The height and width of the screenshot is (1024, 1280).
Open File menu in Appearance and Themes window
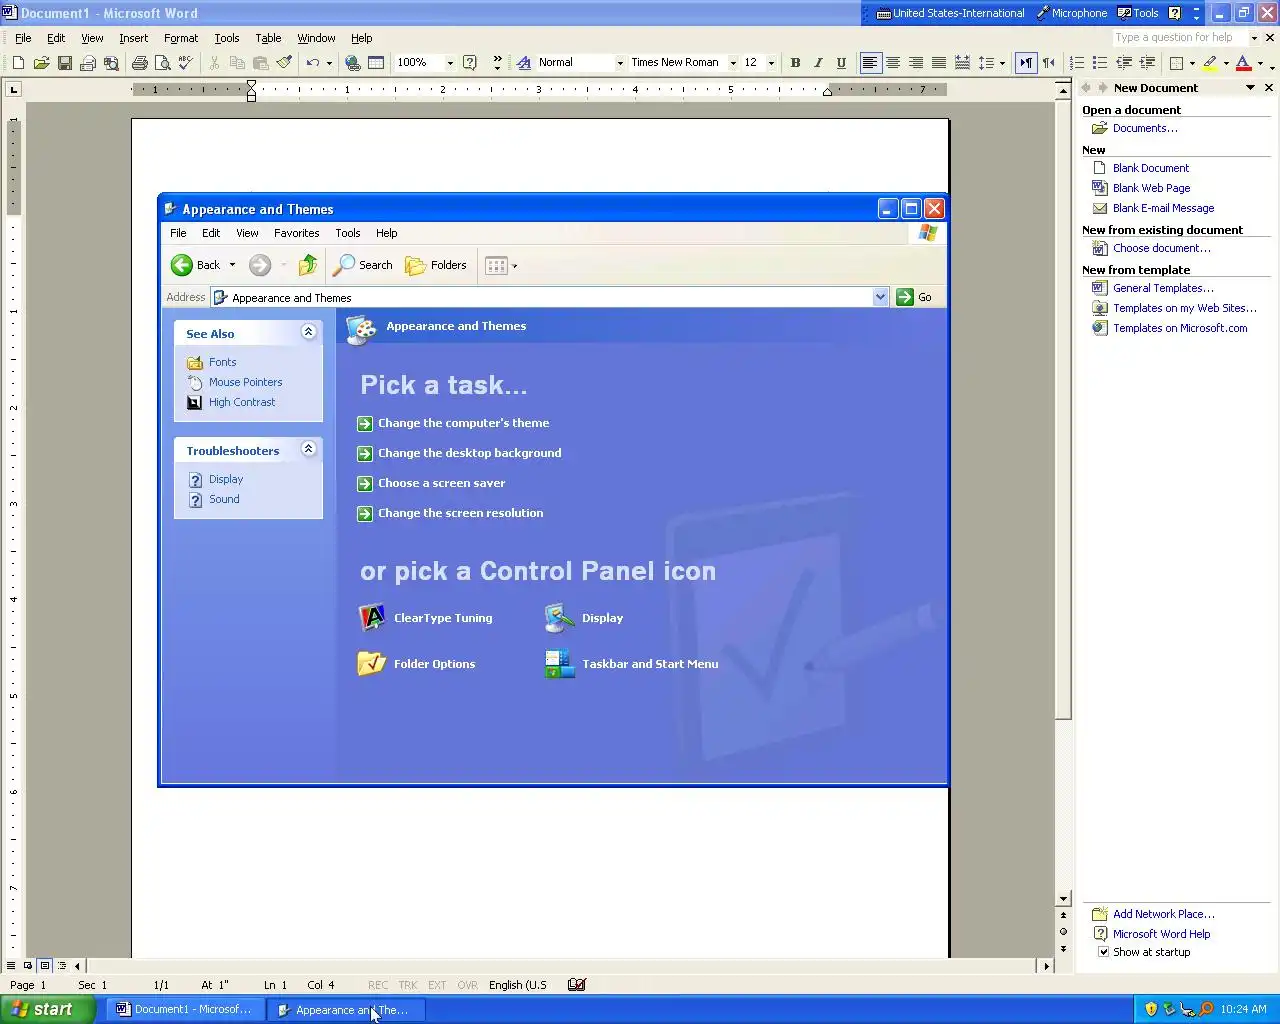pos(178,233)
